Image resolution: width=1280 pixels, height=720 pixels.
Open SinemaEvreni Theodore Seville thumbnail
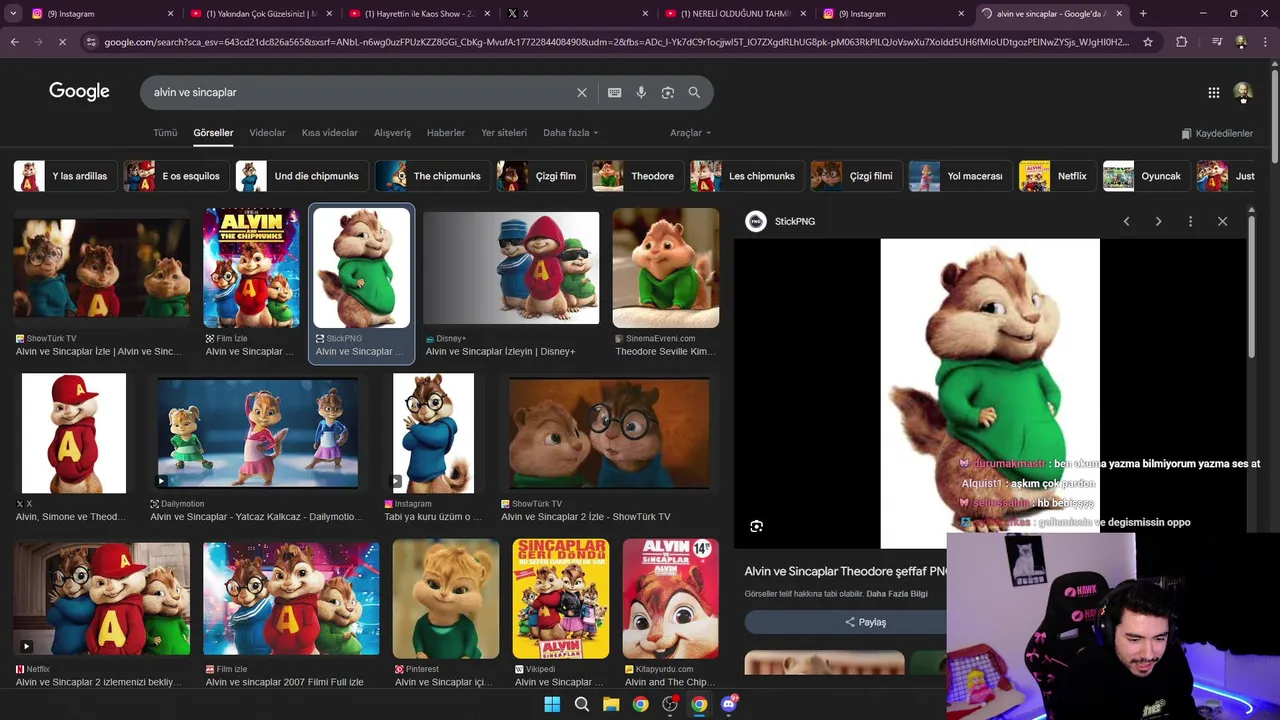(x=666, y=268)
